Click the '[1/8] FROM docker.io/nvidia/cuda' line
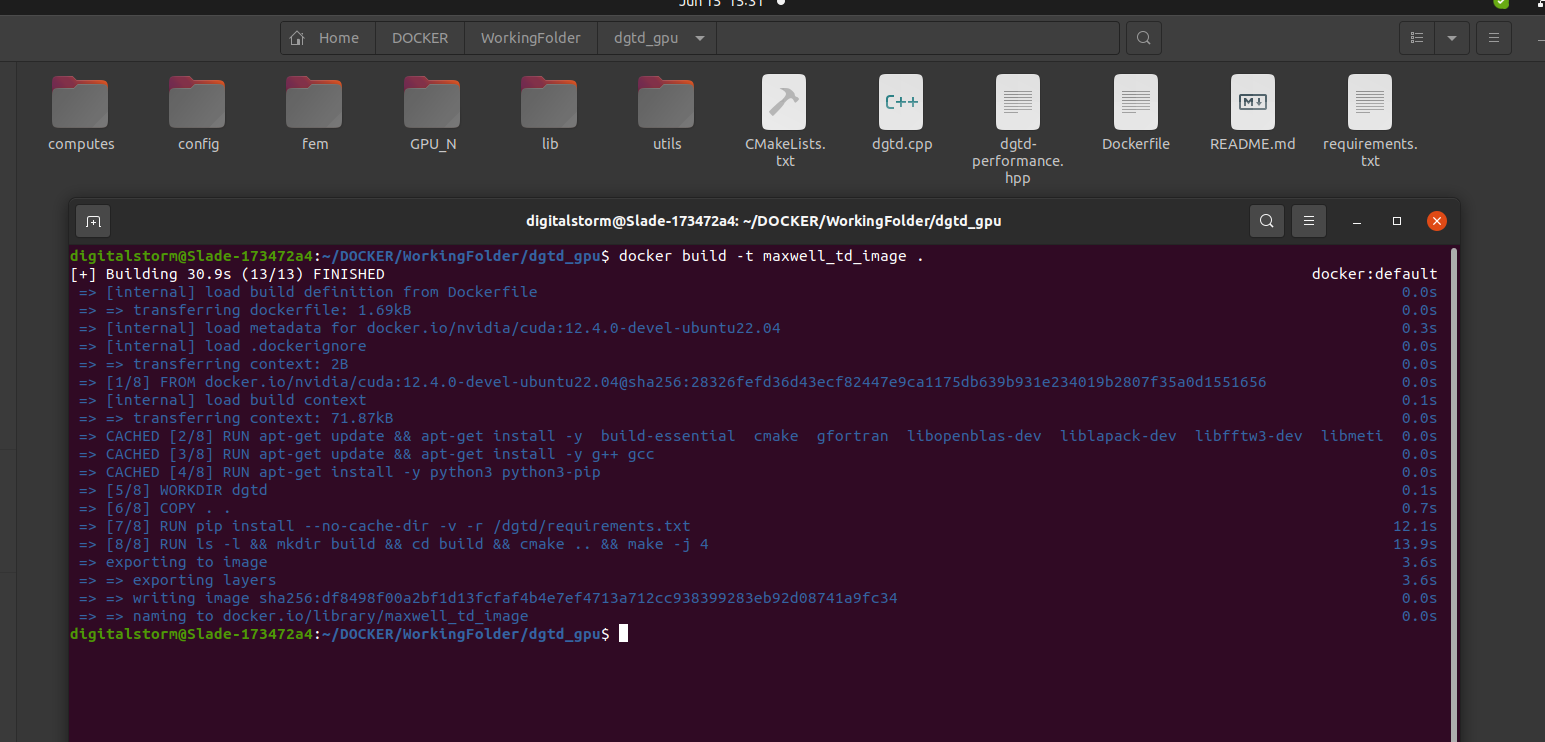The height and width of the screenshot is (742, 1545). pos(673,382)
